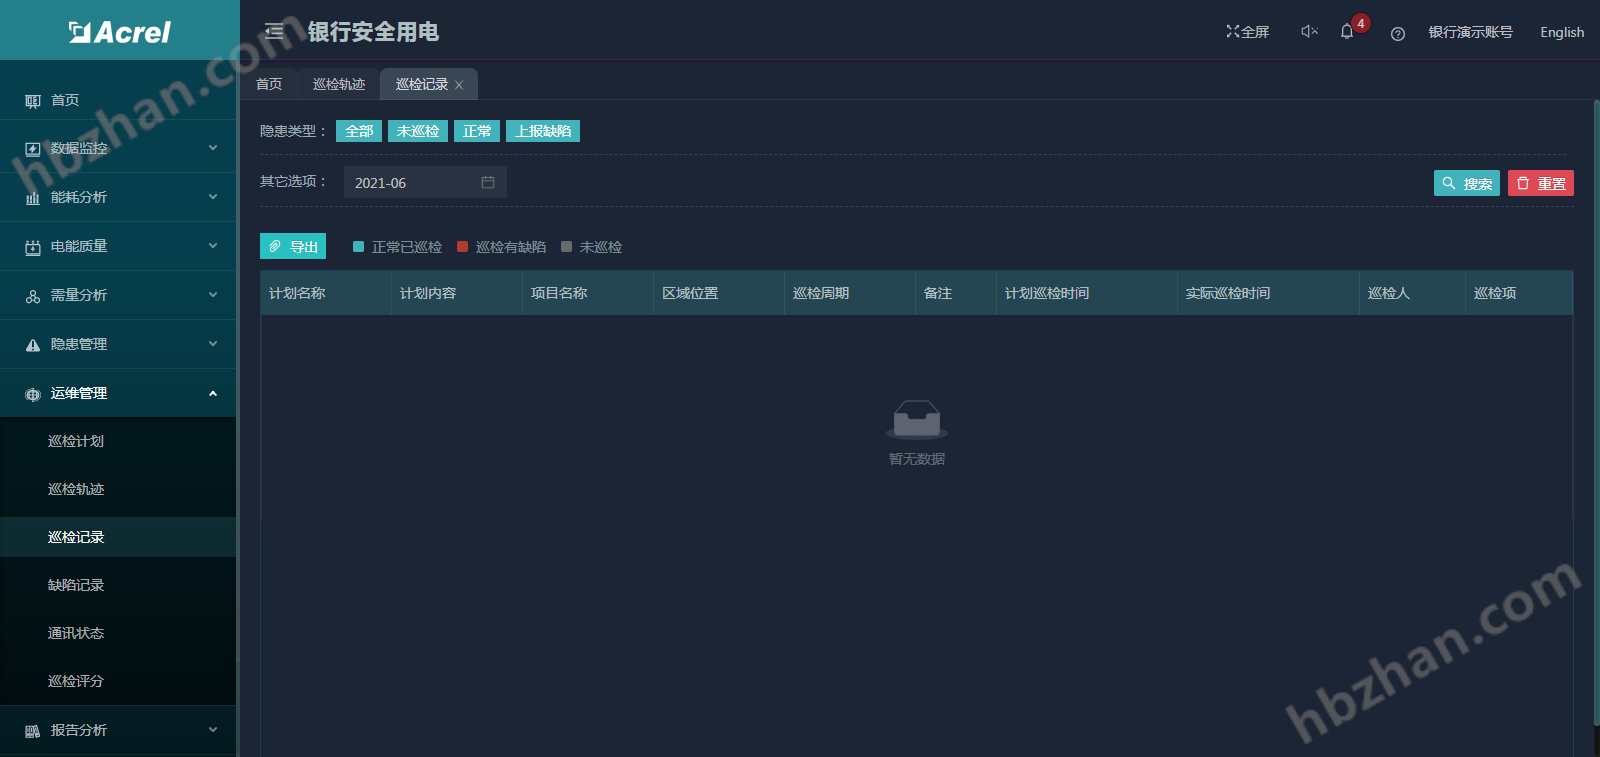The height and width of the screenshot is (757, 1600).
Task: Open the help question mark icon
Action: point(1398,33)
